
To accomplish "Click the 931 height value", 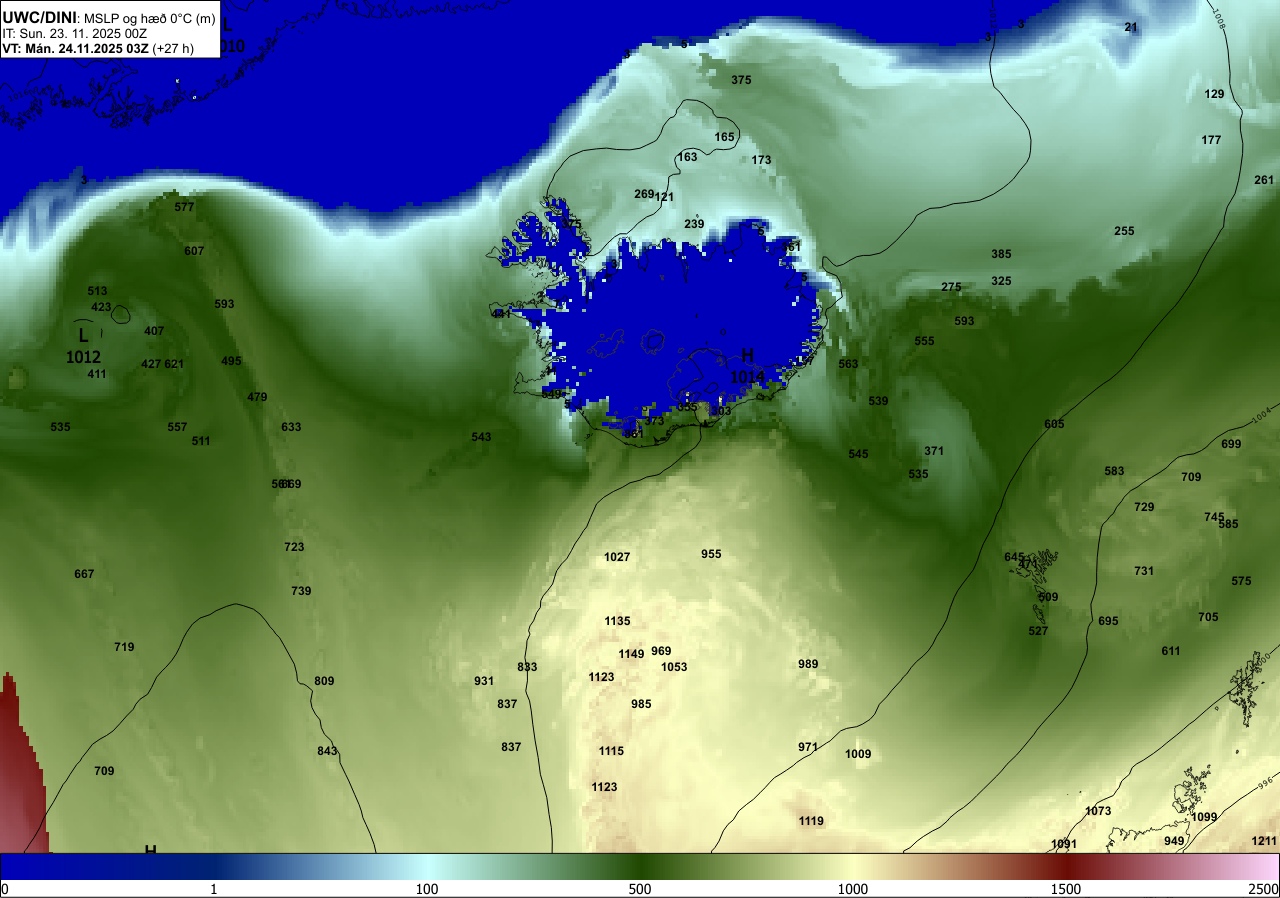I will pos(484,681).
